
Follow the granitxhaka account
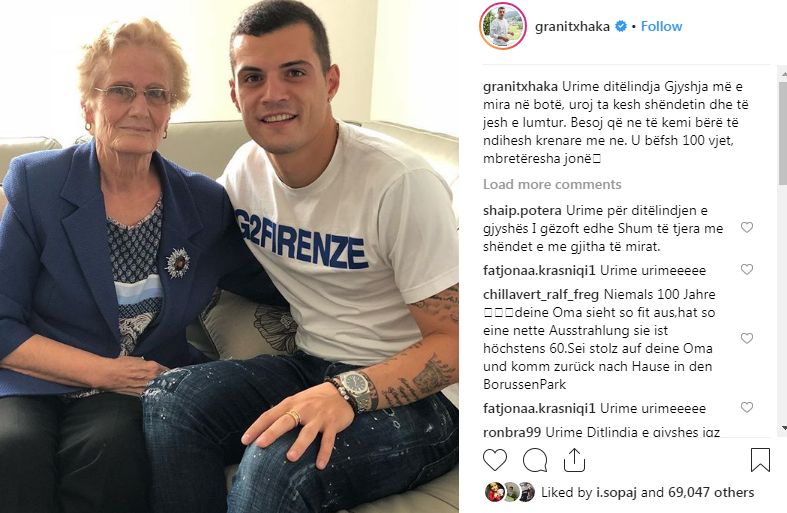tap(662, 26)
